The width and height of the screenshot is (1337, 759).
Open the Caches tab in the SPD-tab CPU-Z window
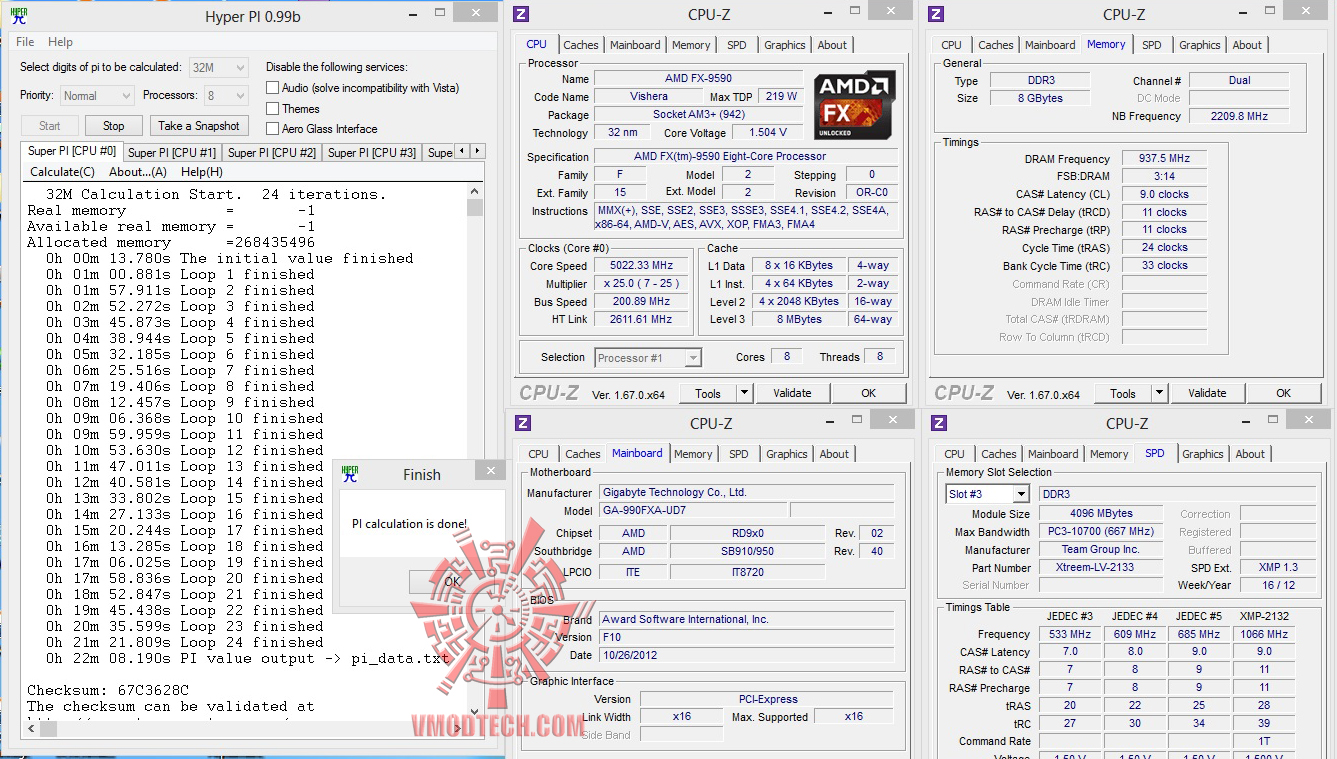(999, 454)
